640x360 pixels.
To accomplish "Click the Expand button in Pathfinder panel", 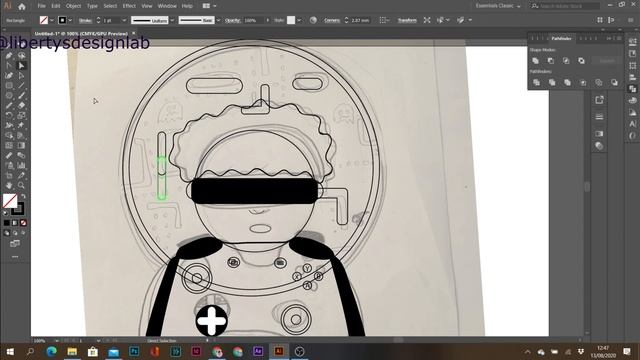I will pyautogui.click(x=607, y=61).
